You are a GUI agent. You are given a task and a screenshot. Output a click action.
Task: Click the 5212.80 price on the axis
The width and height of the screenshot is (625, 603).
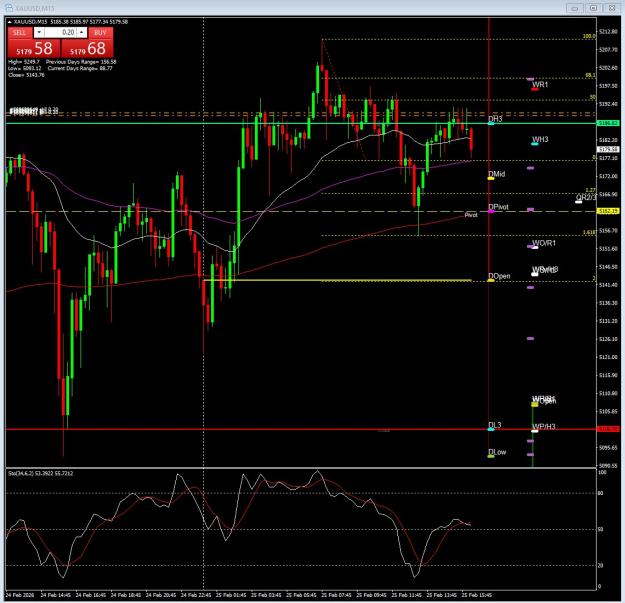pyautogui.click(x=608, y=31)
